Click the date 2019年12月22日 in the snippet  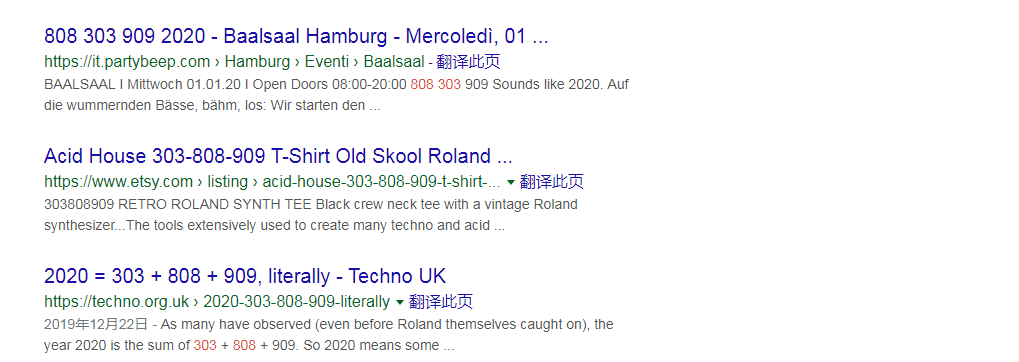coord(96,324)
